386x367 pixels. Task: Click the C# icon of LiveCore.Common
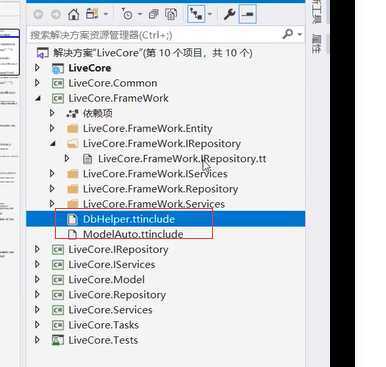click(x=58, y=83)
